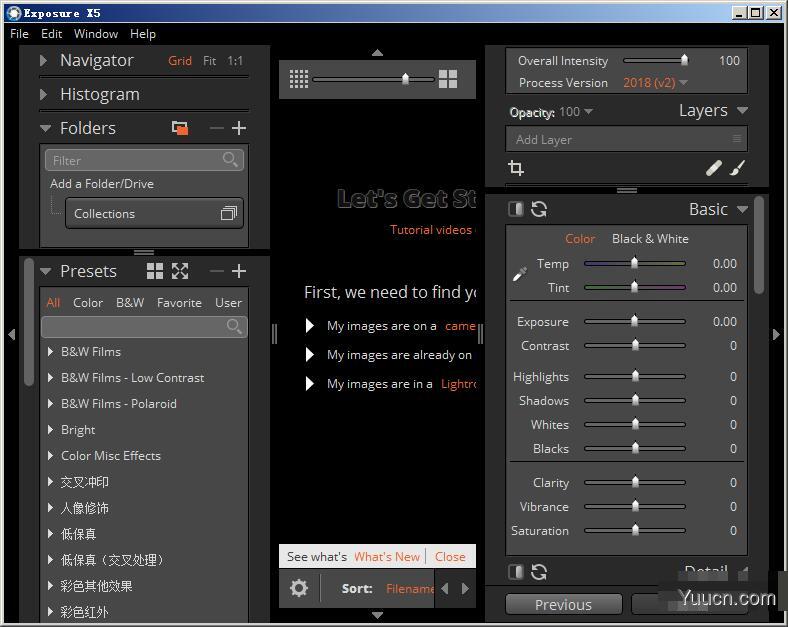This screenshot has width=788, height=627.
Task: Open the File menu
Action: click(x=19, y=34)
